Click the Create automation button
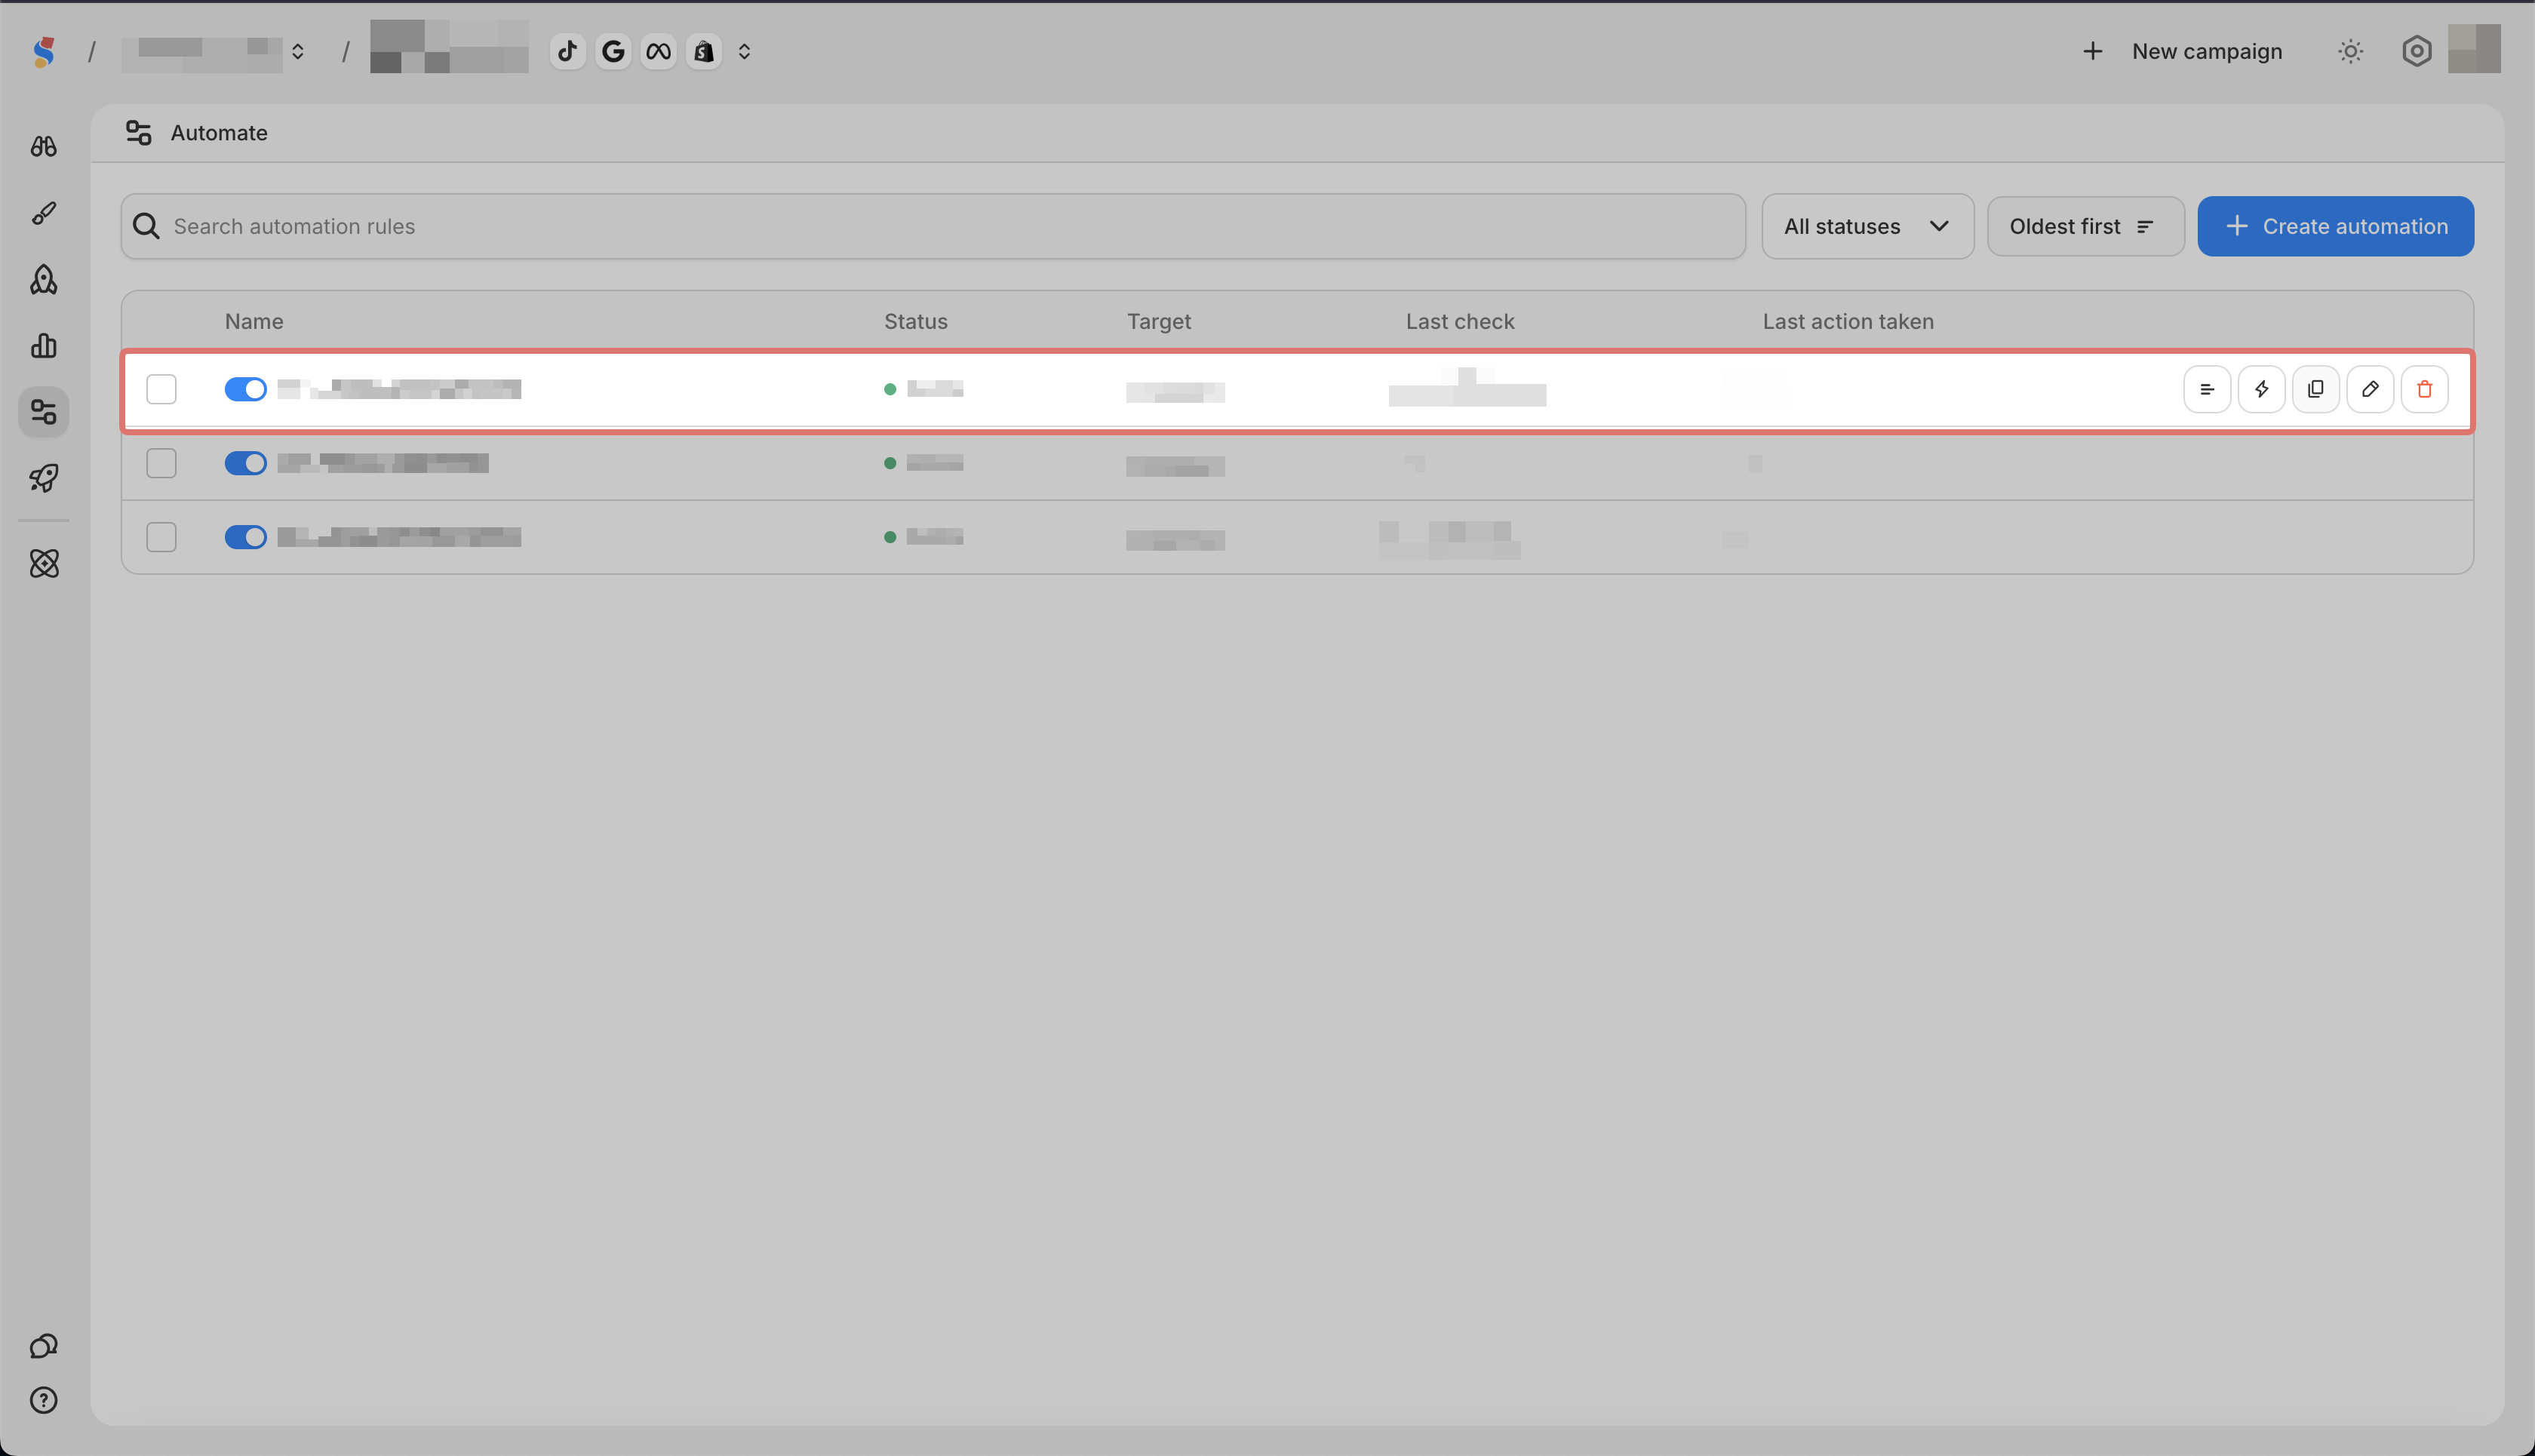 [2335, 226]
